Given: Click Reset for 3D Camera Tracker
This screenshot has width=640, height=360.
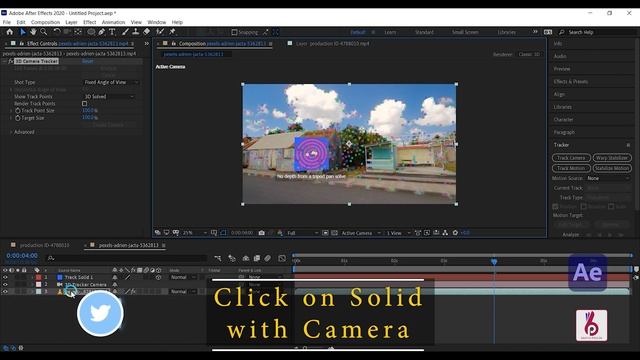Looking at the screenshot, I should click(88, 61).
